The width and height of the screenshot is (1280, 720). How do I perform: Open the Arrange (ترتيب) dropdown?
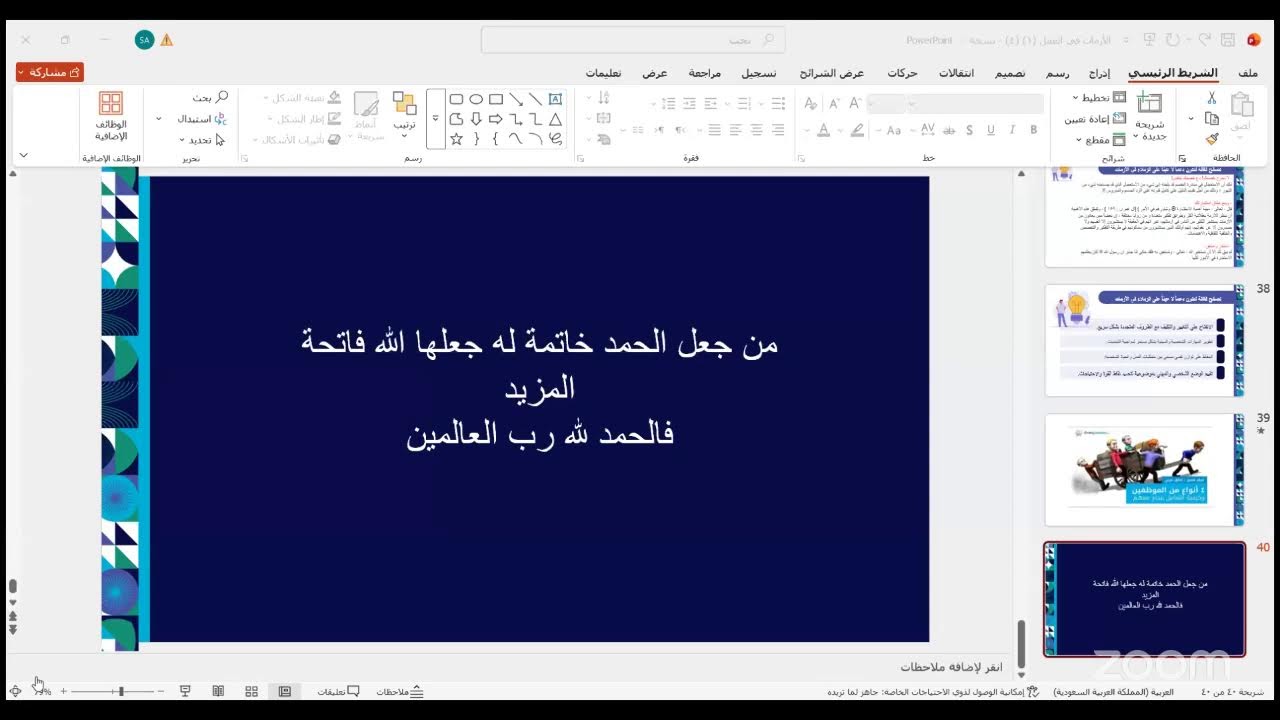(x=404, y=112)
